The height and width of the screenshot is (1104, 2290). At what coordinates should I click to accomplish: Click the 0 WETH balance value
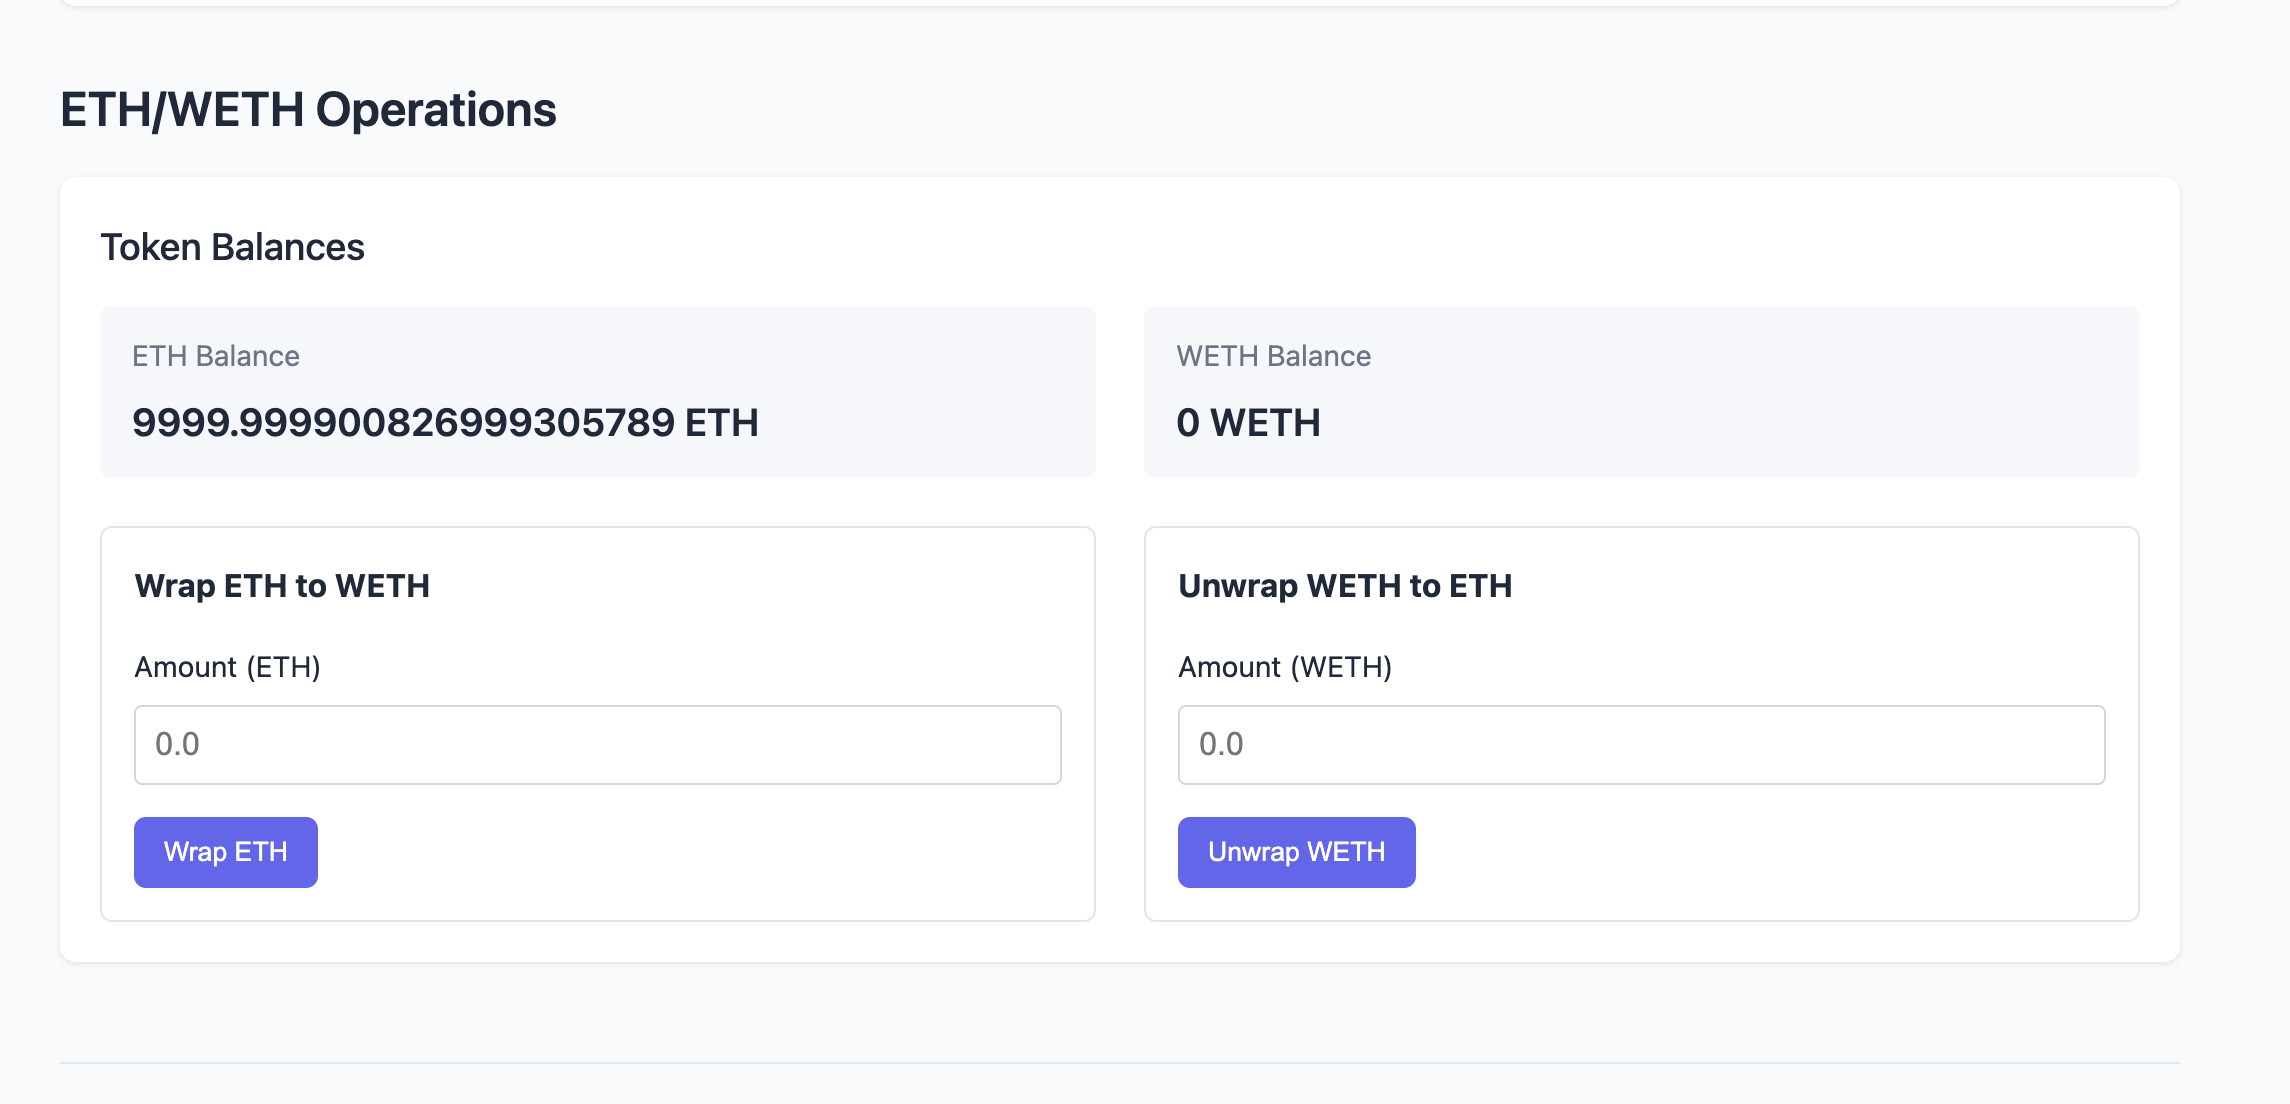(1248, 423)
